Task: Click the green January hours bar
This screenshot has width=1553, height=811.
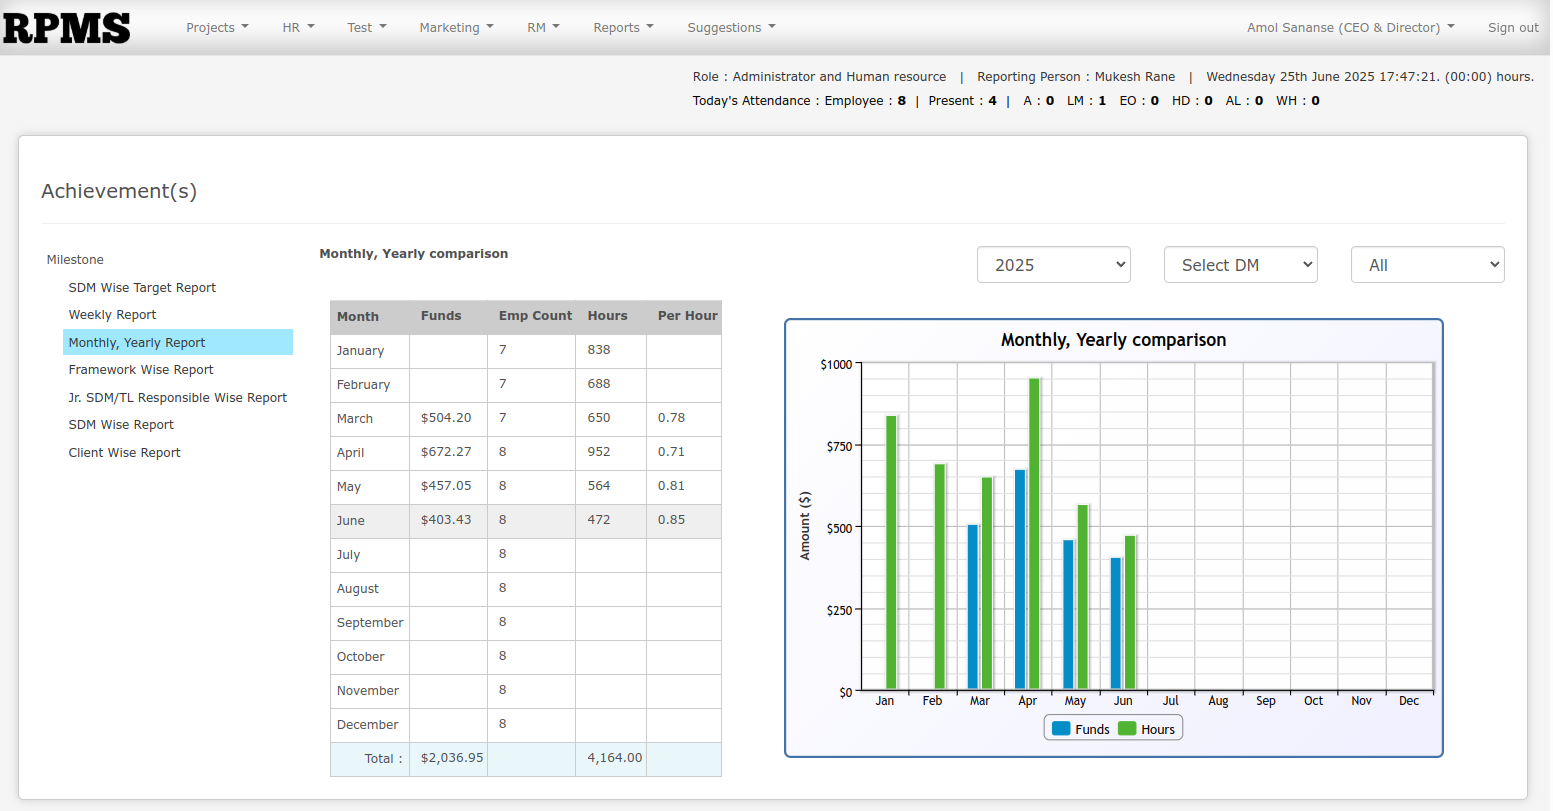Action: (891, 553)
